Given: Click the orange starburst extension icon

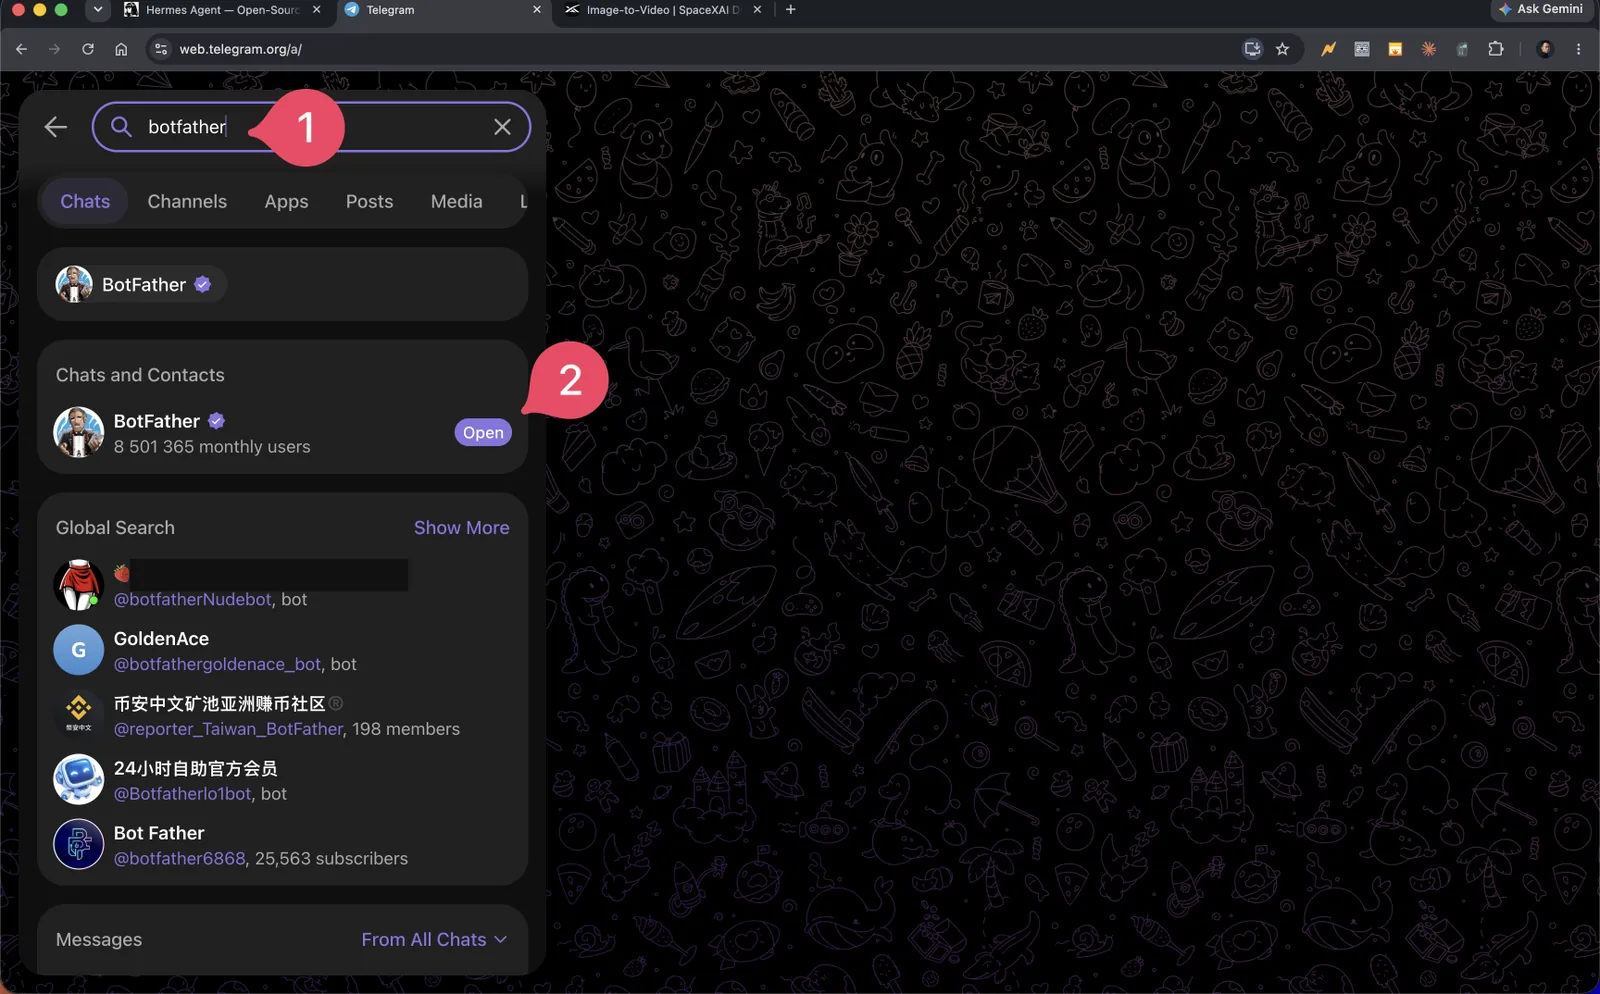Looking at the screenshot, I should click(1428, 49).
